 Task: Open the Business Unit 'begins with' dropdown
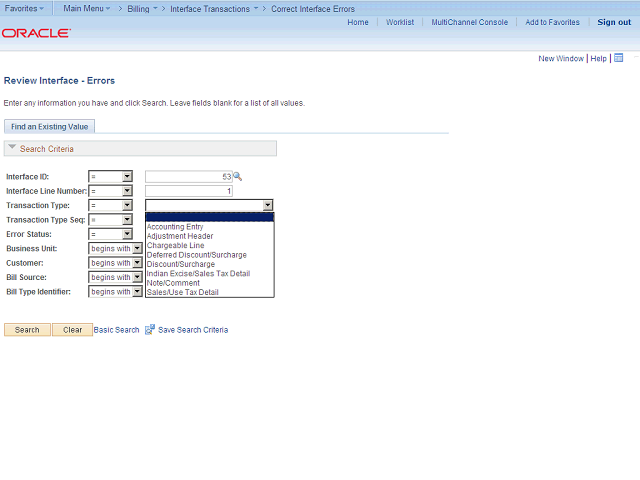(x=116, y=248)
